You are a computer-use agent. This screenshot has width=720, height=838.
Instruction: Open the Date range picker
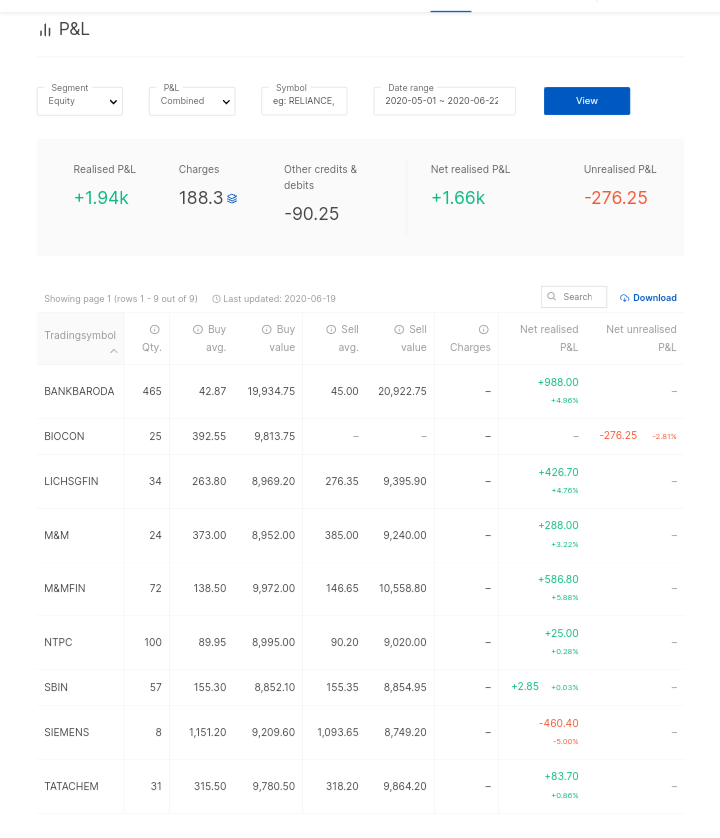tap(444, 101)
